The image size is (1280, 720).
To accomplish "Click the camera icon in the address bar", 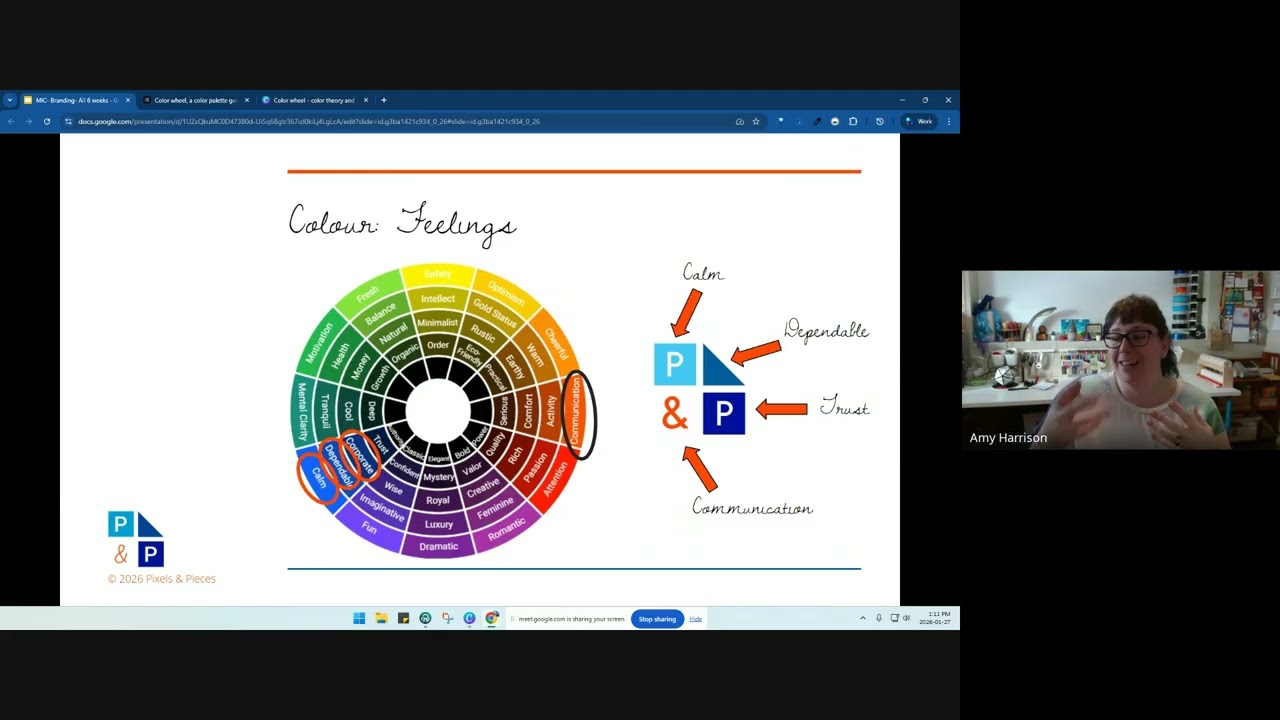I will click(x=740, y=121).
